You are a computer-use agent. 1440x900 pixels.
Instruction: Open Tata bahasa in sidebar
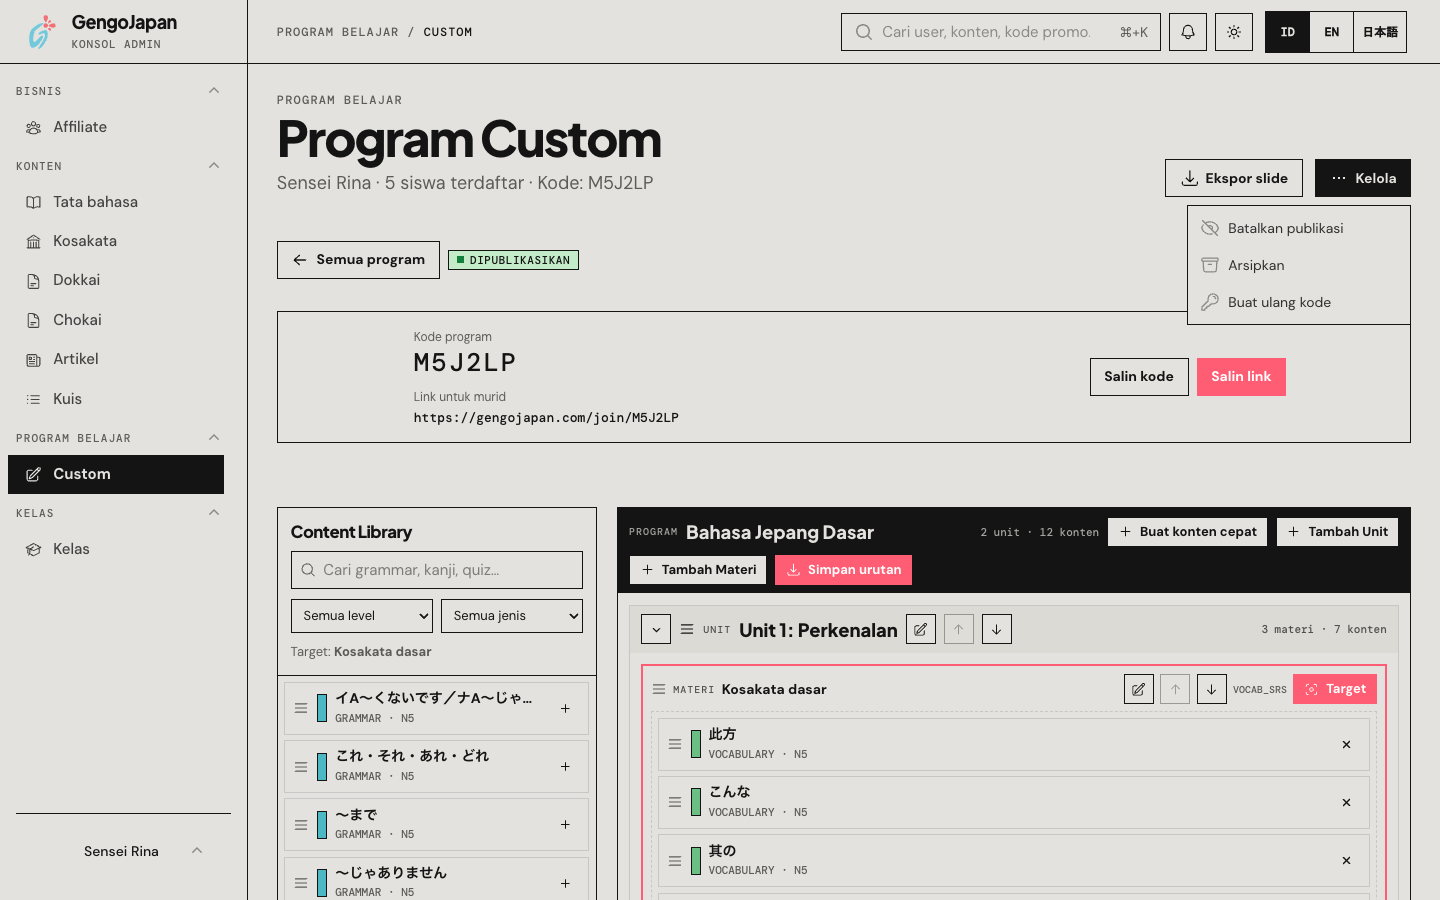coord(116,202)
